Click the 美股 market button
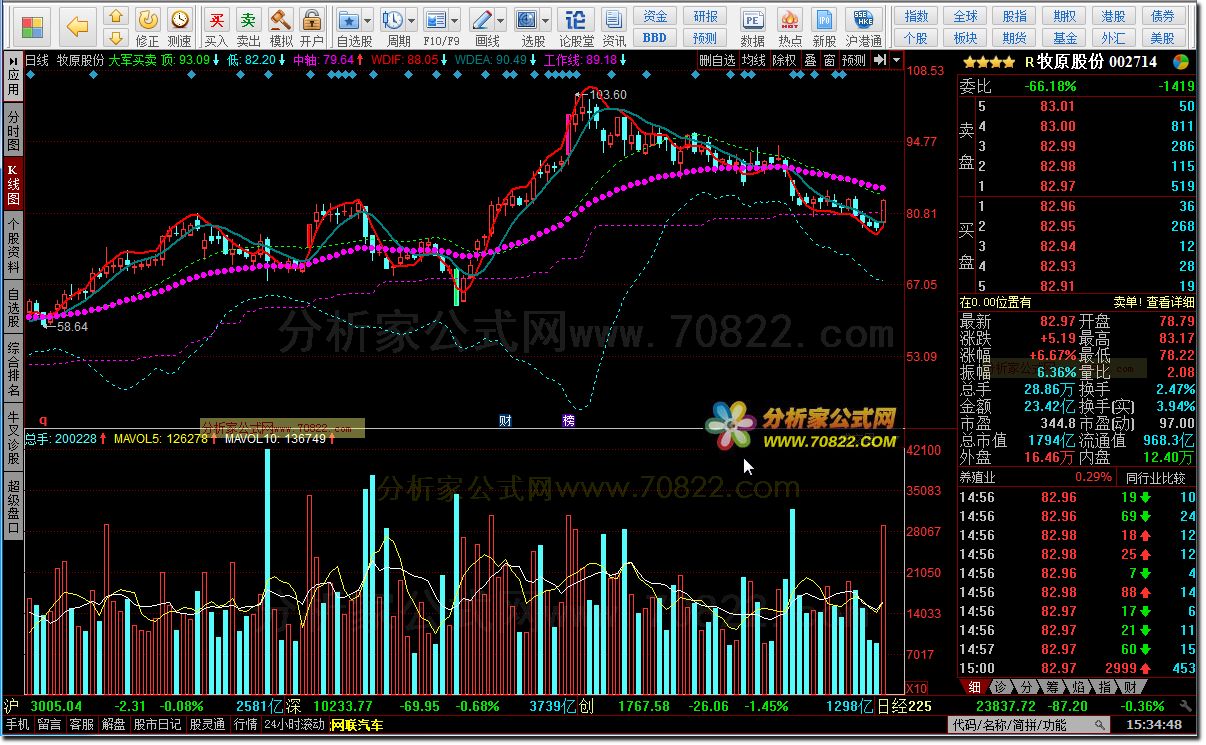Screen dimensions: 1206x745 click(x=1162, y=38)
